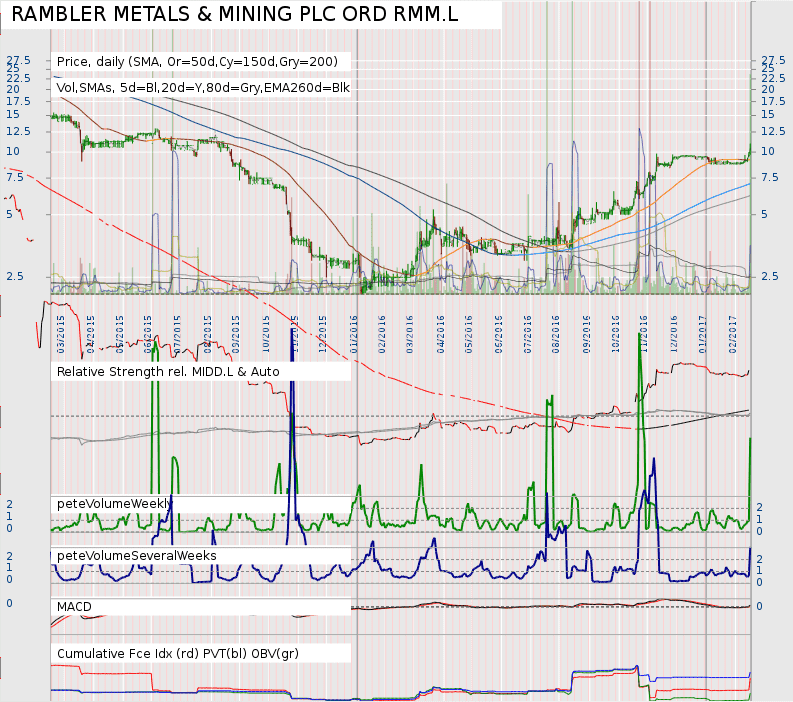Click the 01/2016 date label
Viewport: 793px width, 702px height.
point(354,334)
